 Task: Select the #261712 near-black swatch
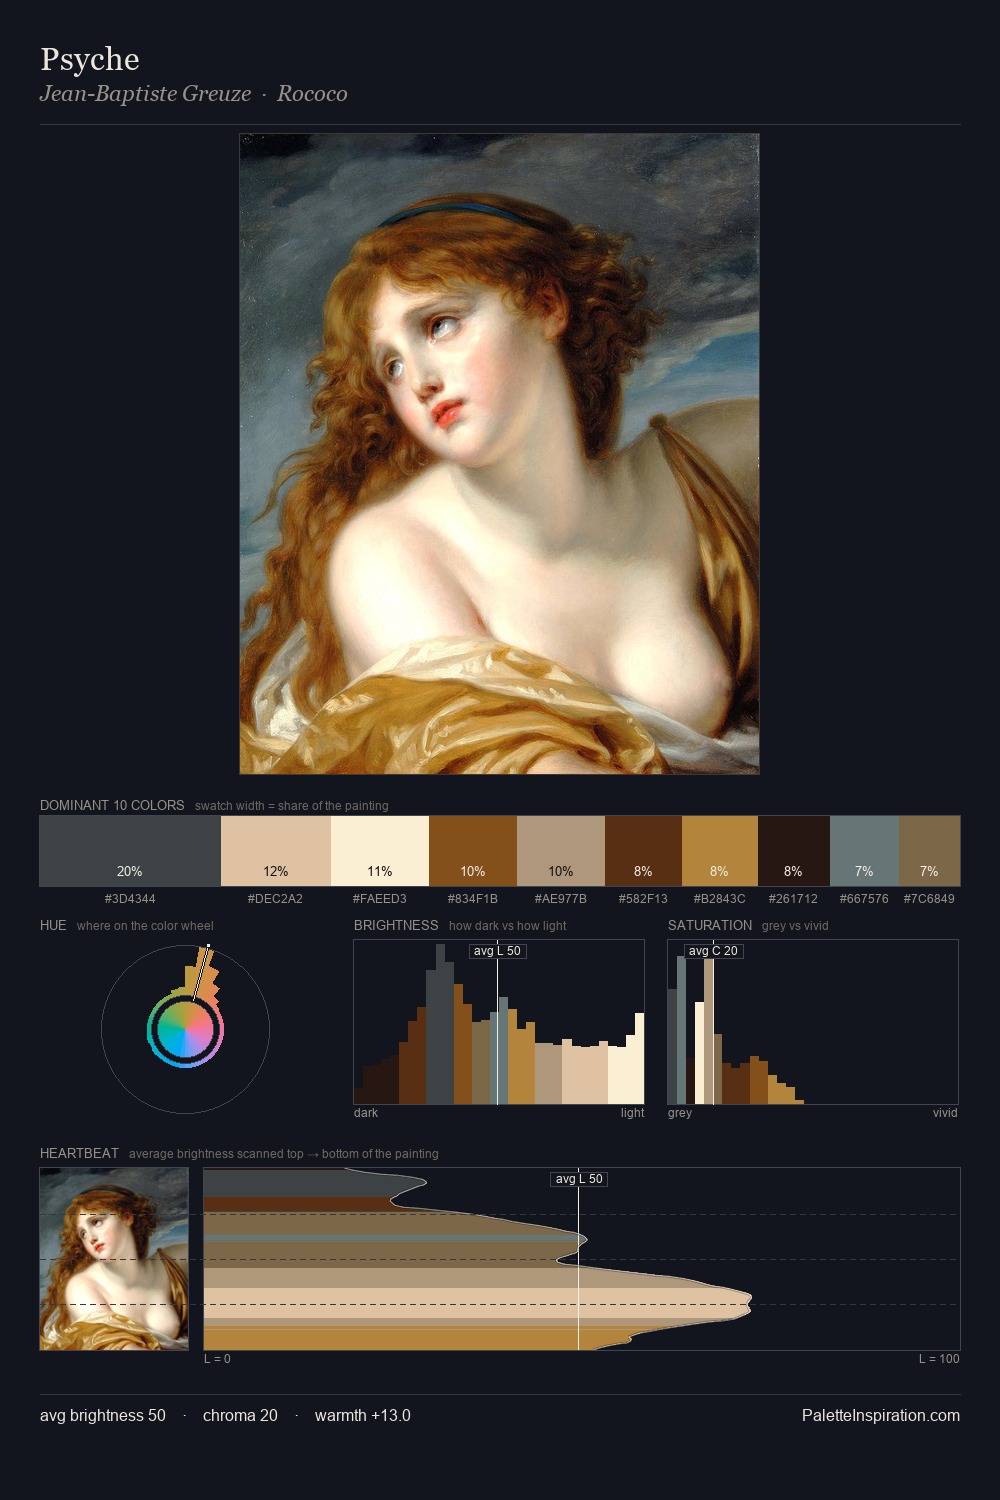794,851
